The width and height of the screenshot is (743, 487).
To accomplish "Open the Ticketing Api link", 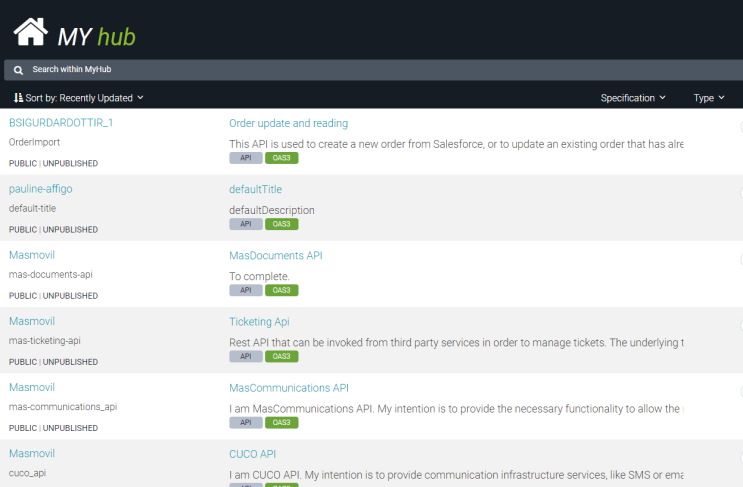I will (x=259, y=322).
